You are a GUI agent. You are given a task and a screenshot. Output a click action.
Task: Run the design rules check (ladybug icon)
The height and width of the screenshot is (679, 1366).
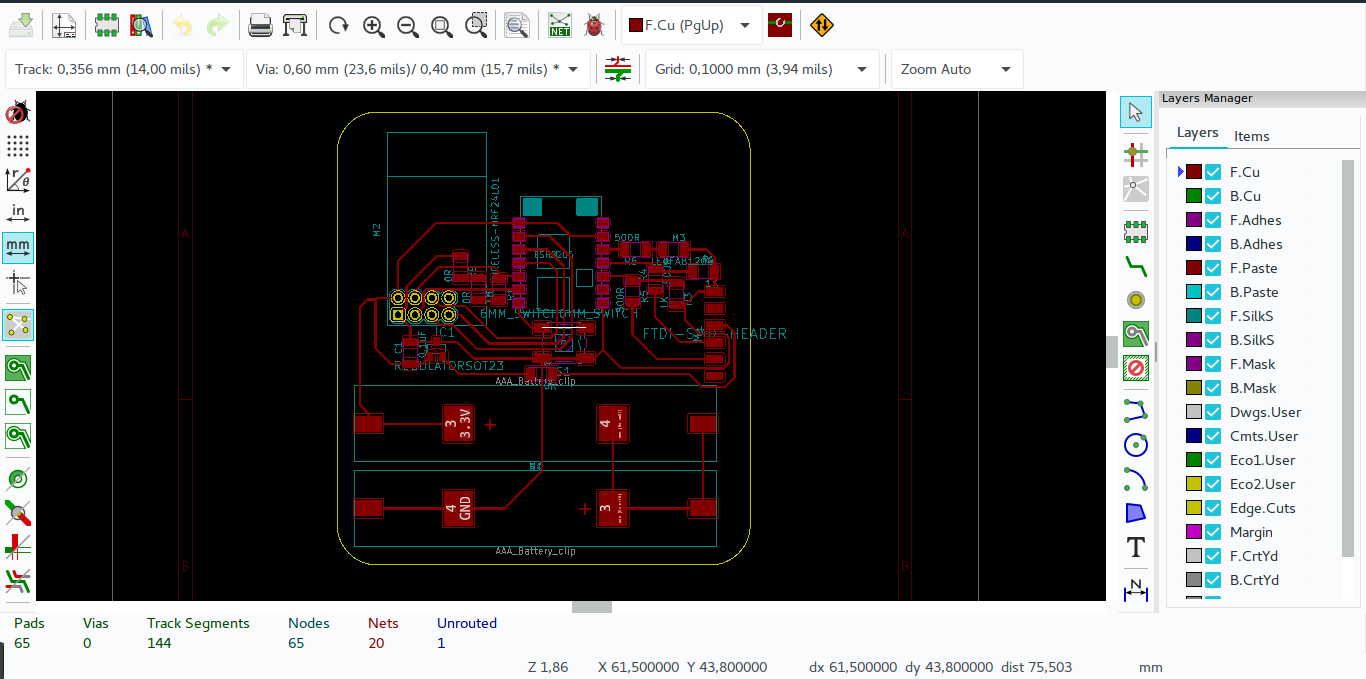coord(592,25)
